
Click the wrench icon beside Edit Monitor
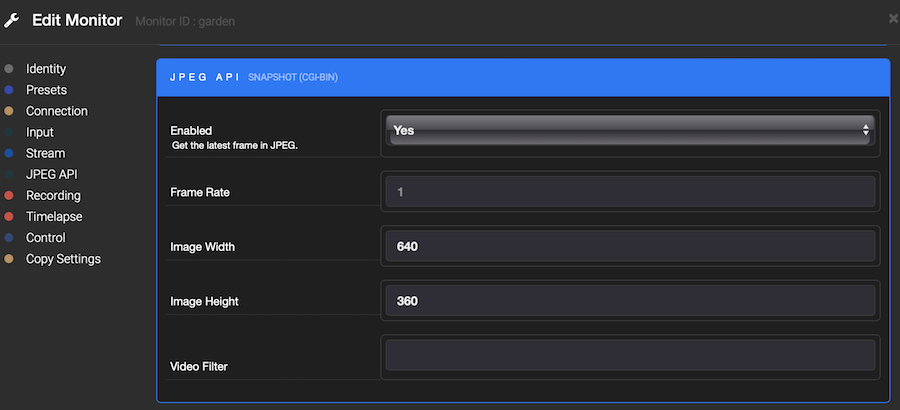point(13,20)
